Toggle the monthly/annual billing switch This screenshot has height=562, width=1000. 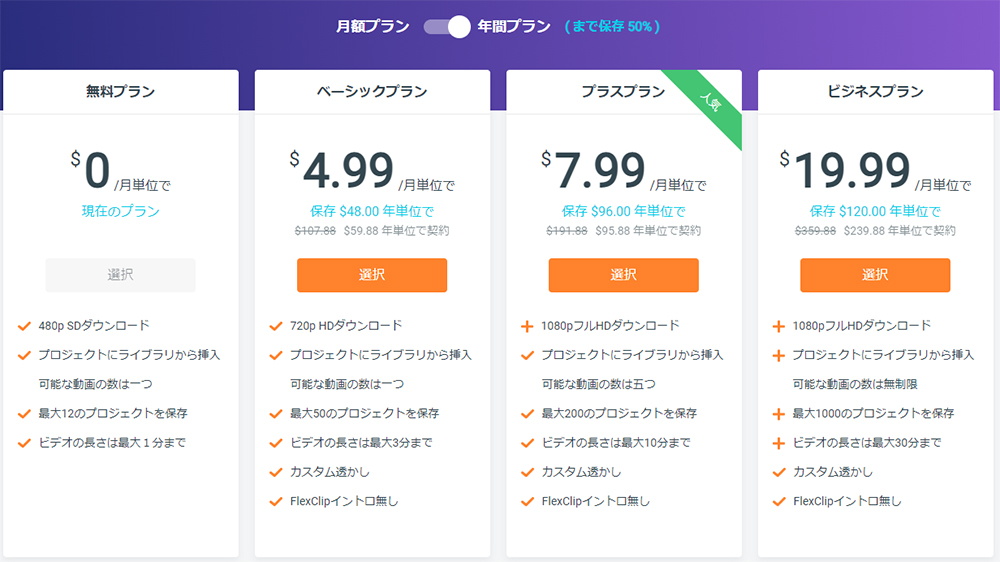pos(446,27)
